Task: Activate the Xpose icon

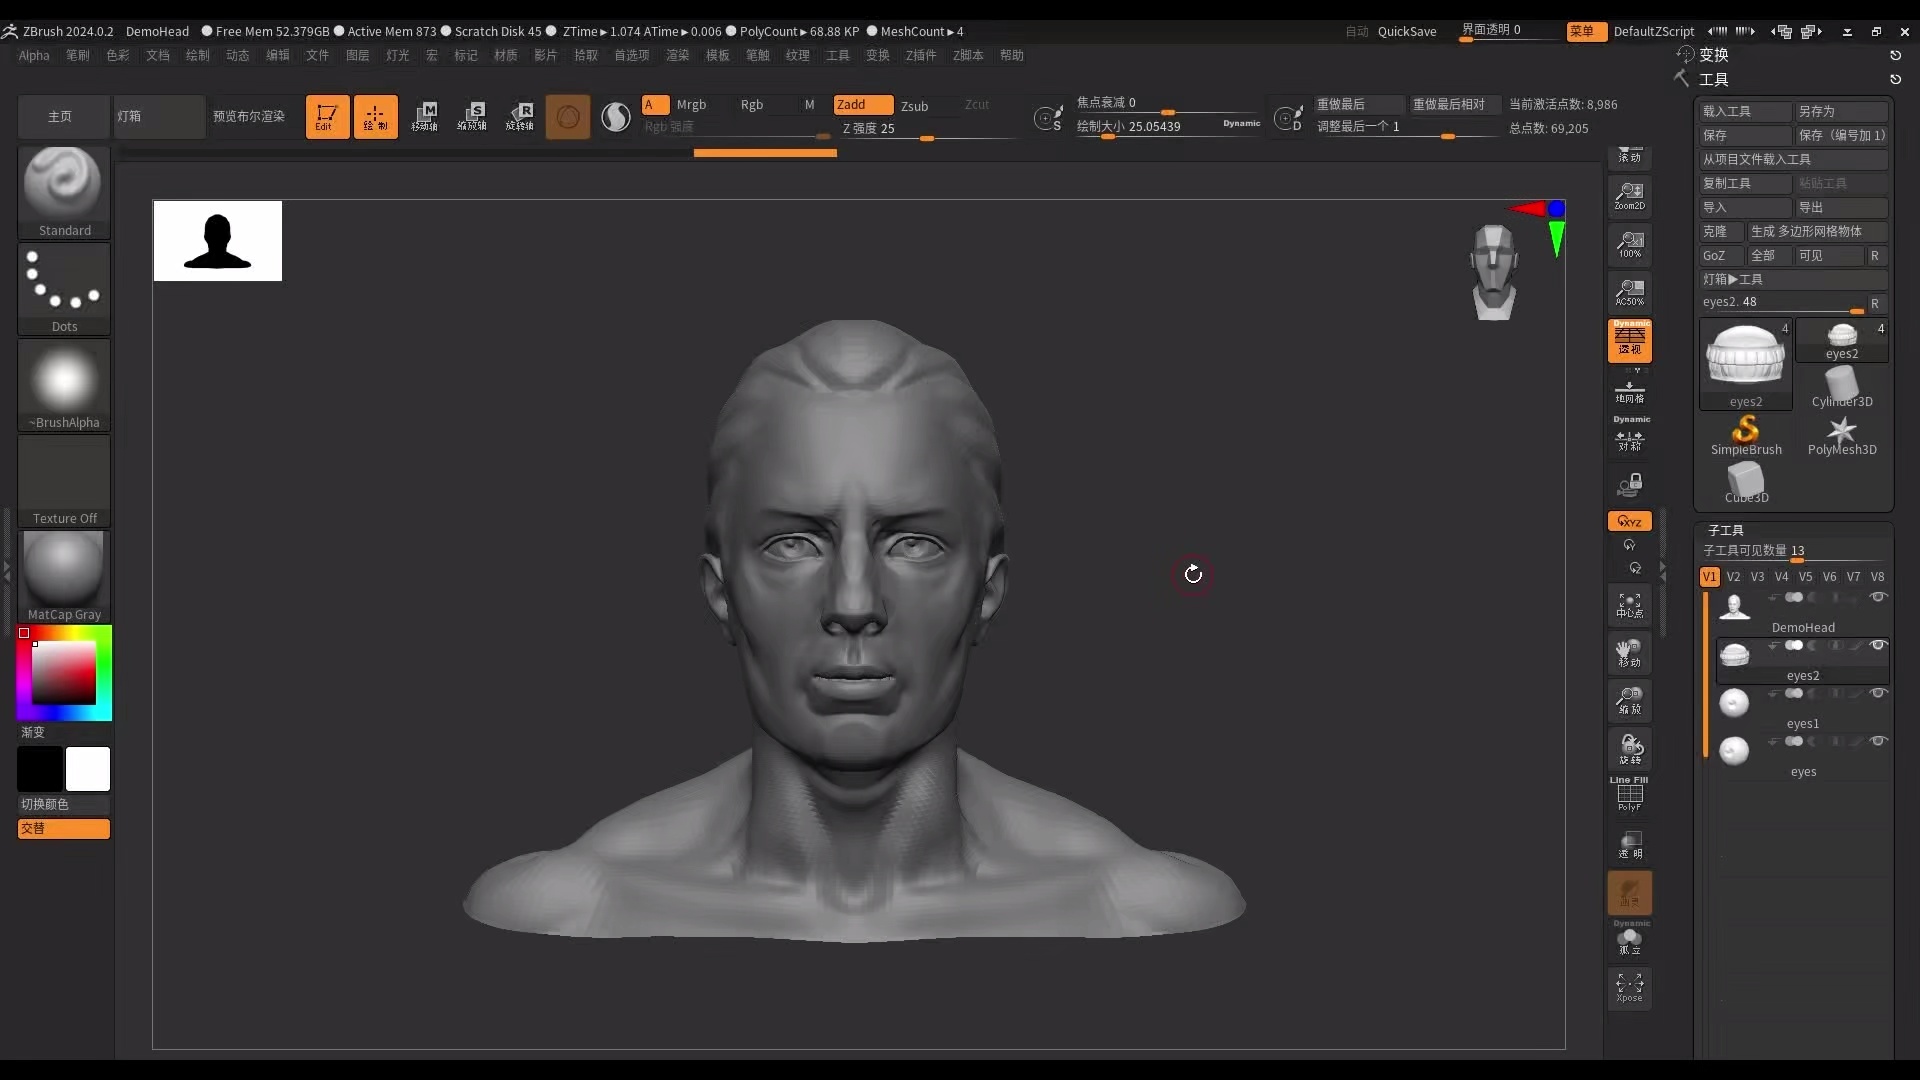Action: [1629, 988]
